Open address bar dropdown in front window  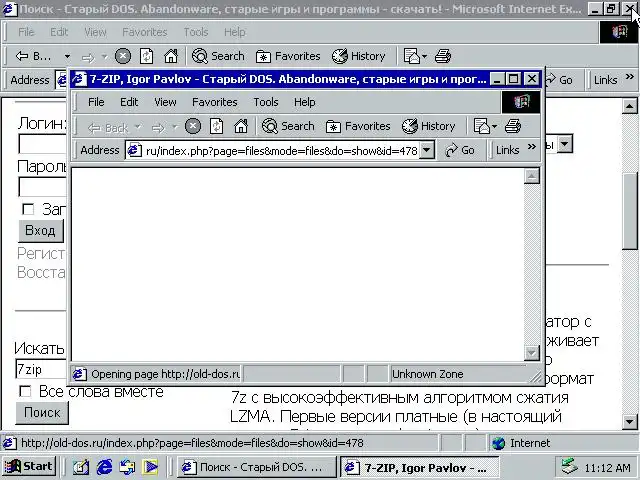click(427, 150)
